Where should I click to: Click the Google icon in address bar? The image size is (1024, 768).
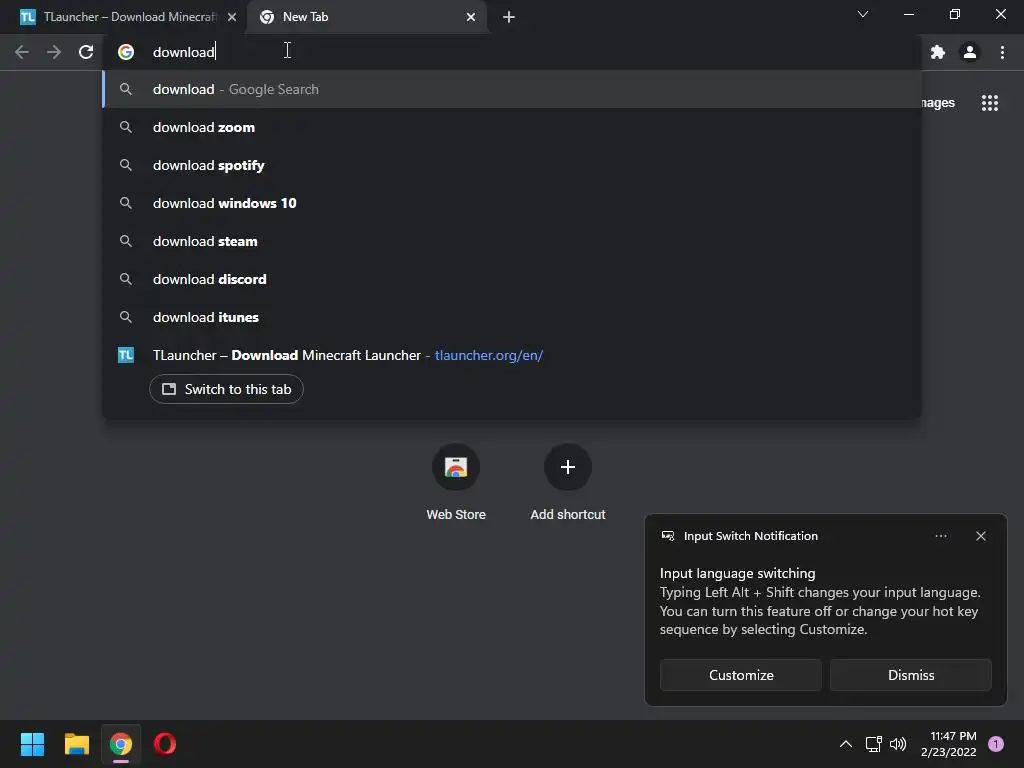point(126,52)
